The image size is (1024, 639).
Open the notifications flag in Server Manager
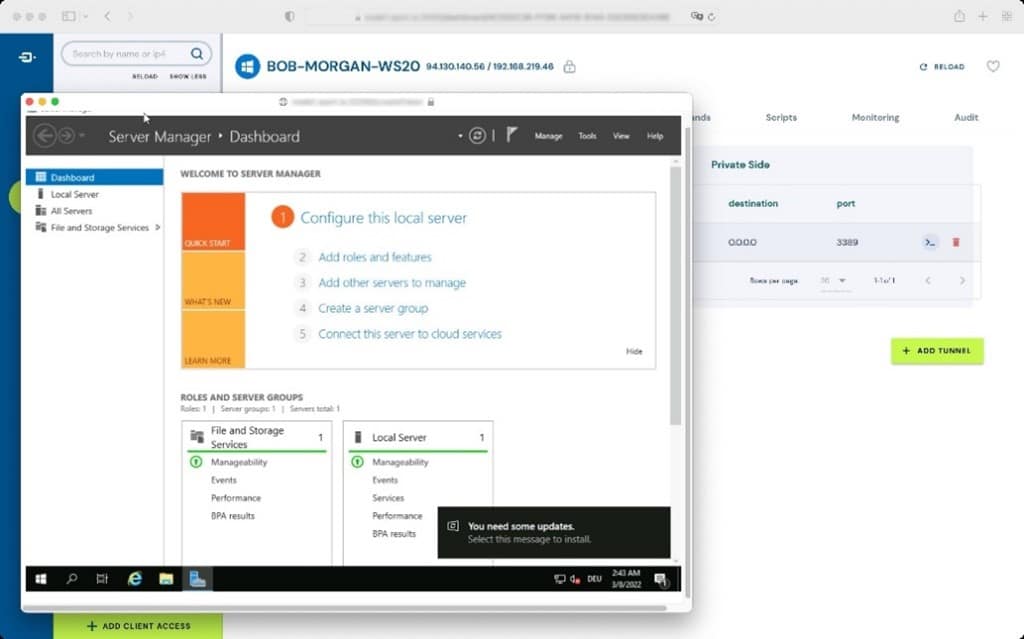coord(511,135)
